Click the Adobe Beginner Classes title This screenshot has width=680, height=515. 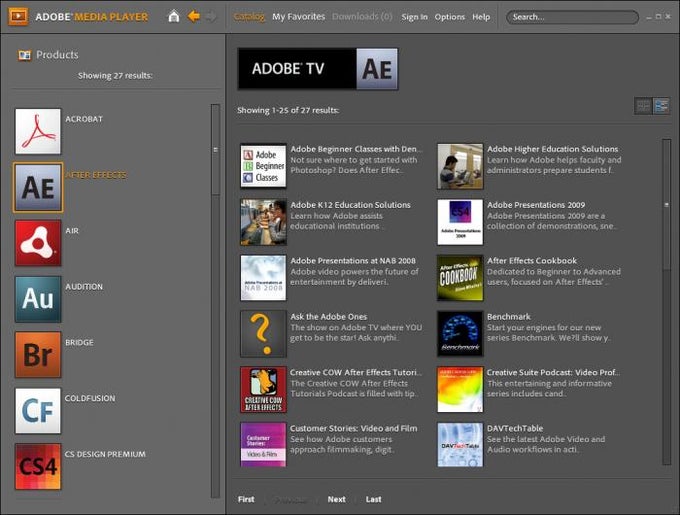click(356, 149)
